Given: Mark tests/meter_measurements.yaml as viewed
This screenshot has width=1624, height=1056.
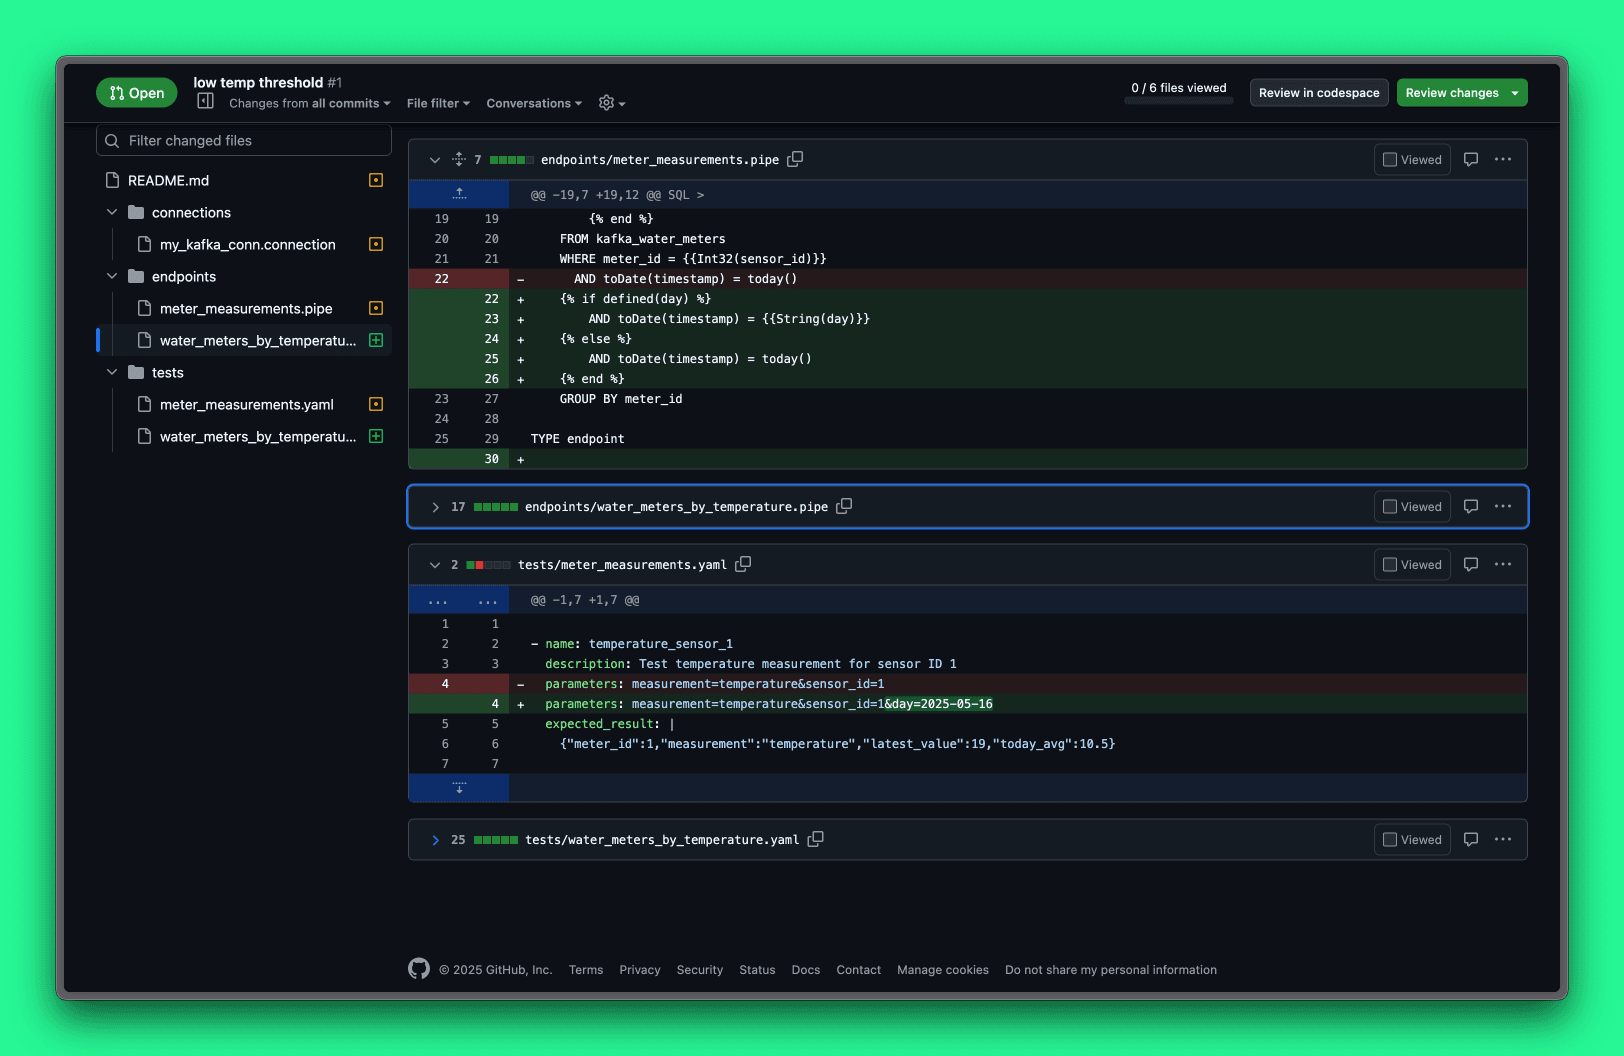Looking at the screenshot, I should click(x=1411, y=565).
